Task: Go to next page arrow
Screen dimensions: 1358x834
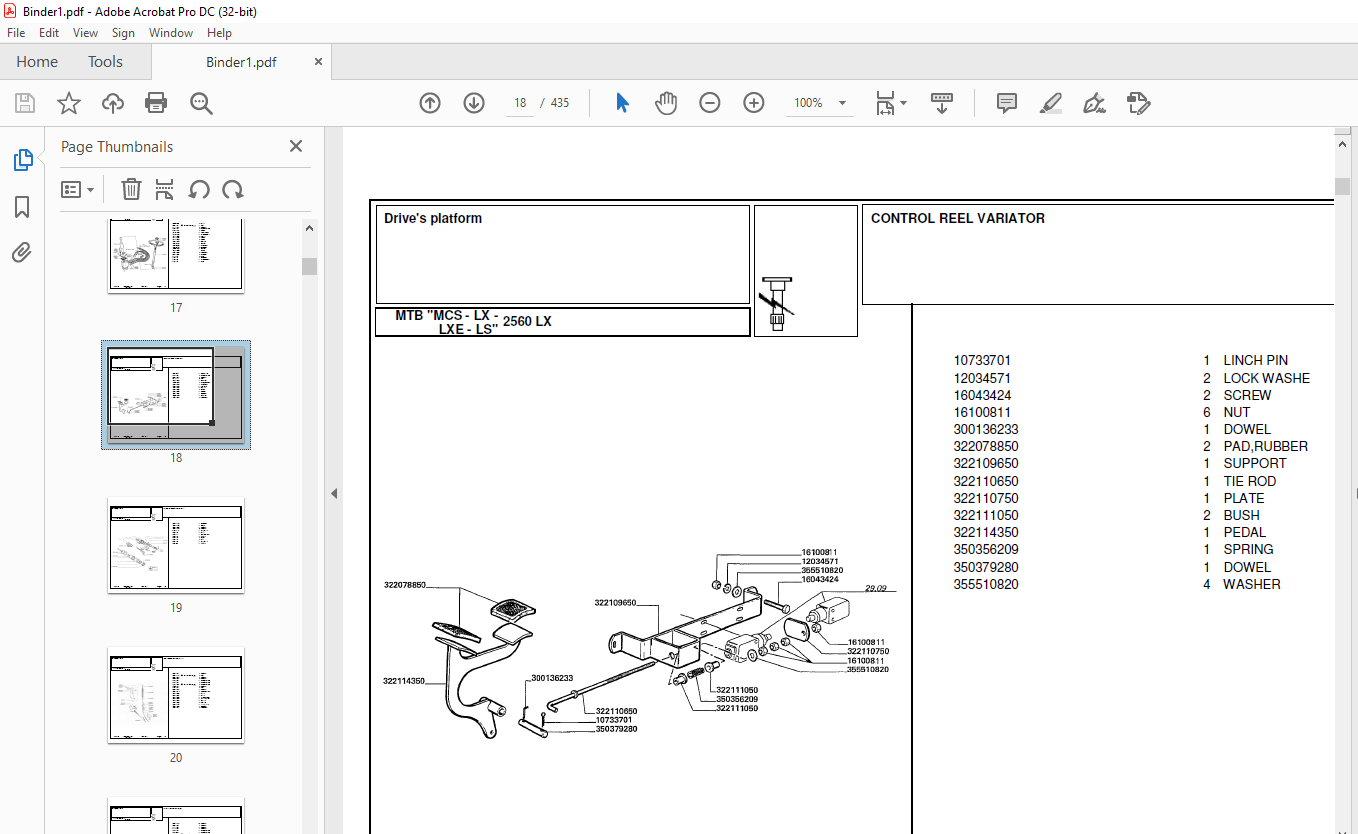Action: tap(474, 103)
